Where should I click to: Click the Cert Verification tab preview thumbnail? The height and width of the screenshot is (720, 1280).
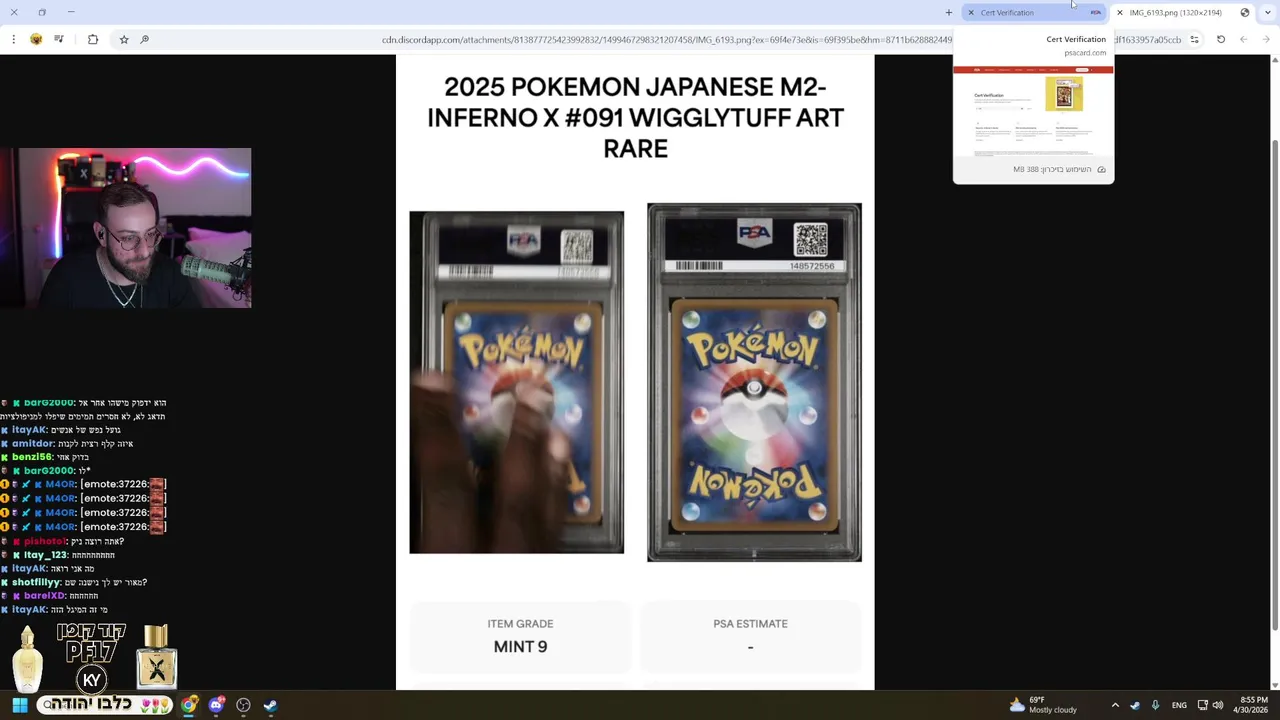[x=1033, y=109]
